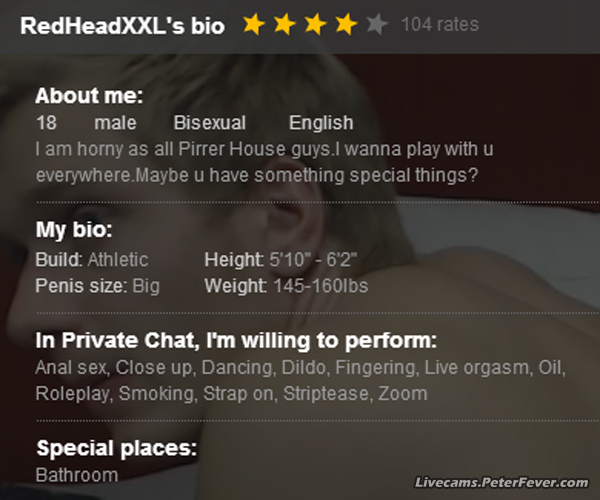The image size is (600, 500).
Task: Click the age value 18
Action: point(46,123)
